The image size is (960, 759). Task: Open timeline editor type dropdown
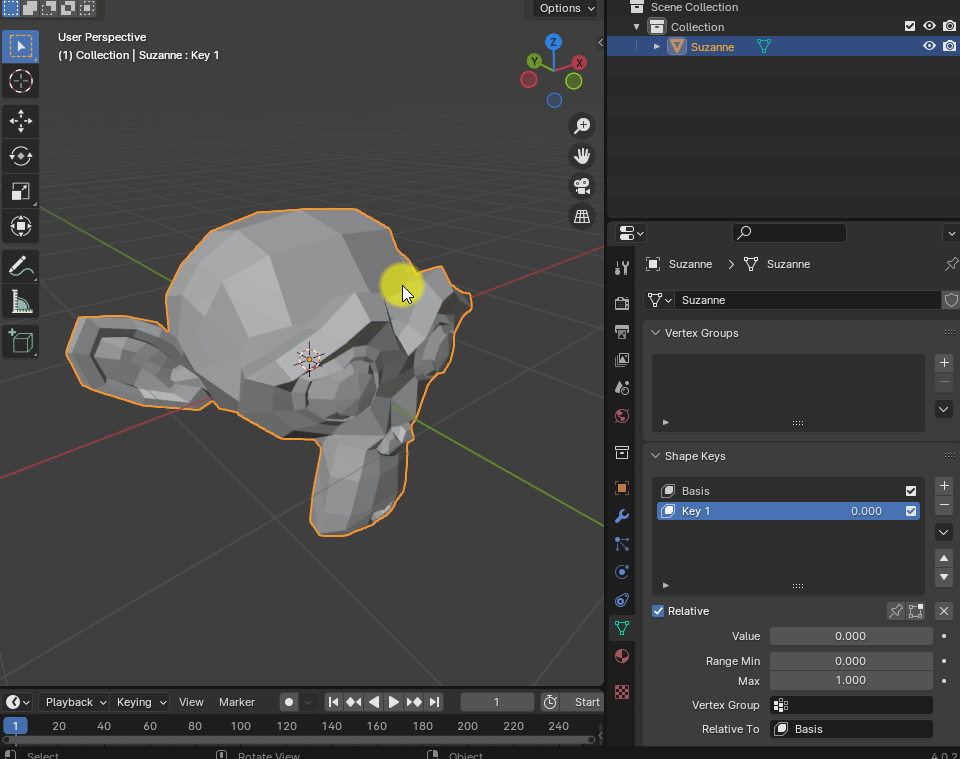pos(17,702)
